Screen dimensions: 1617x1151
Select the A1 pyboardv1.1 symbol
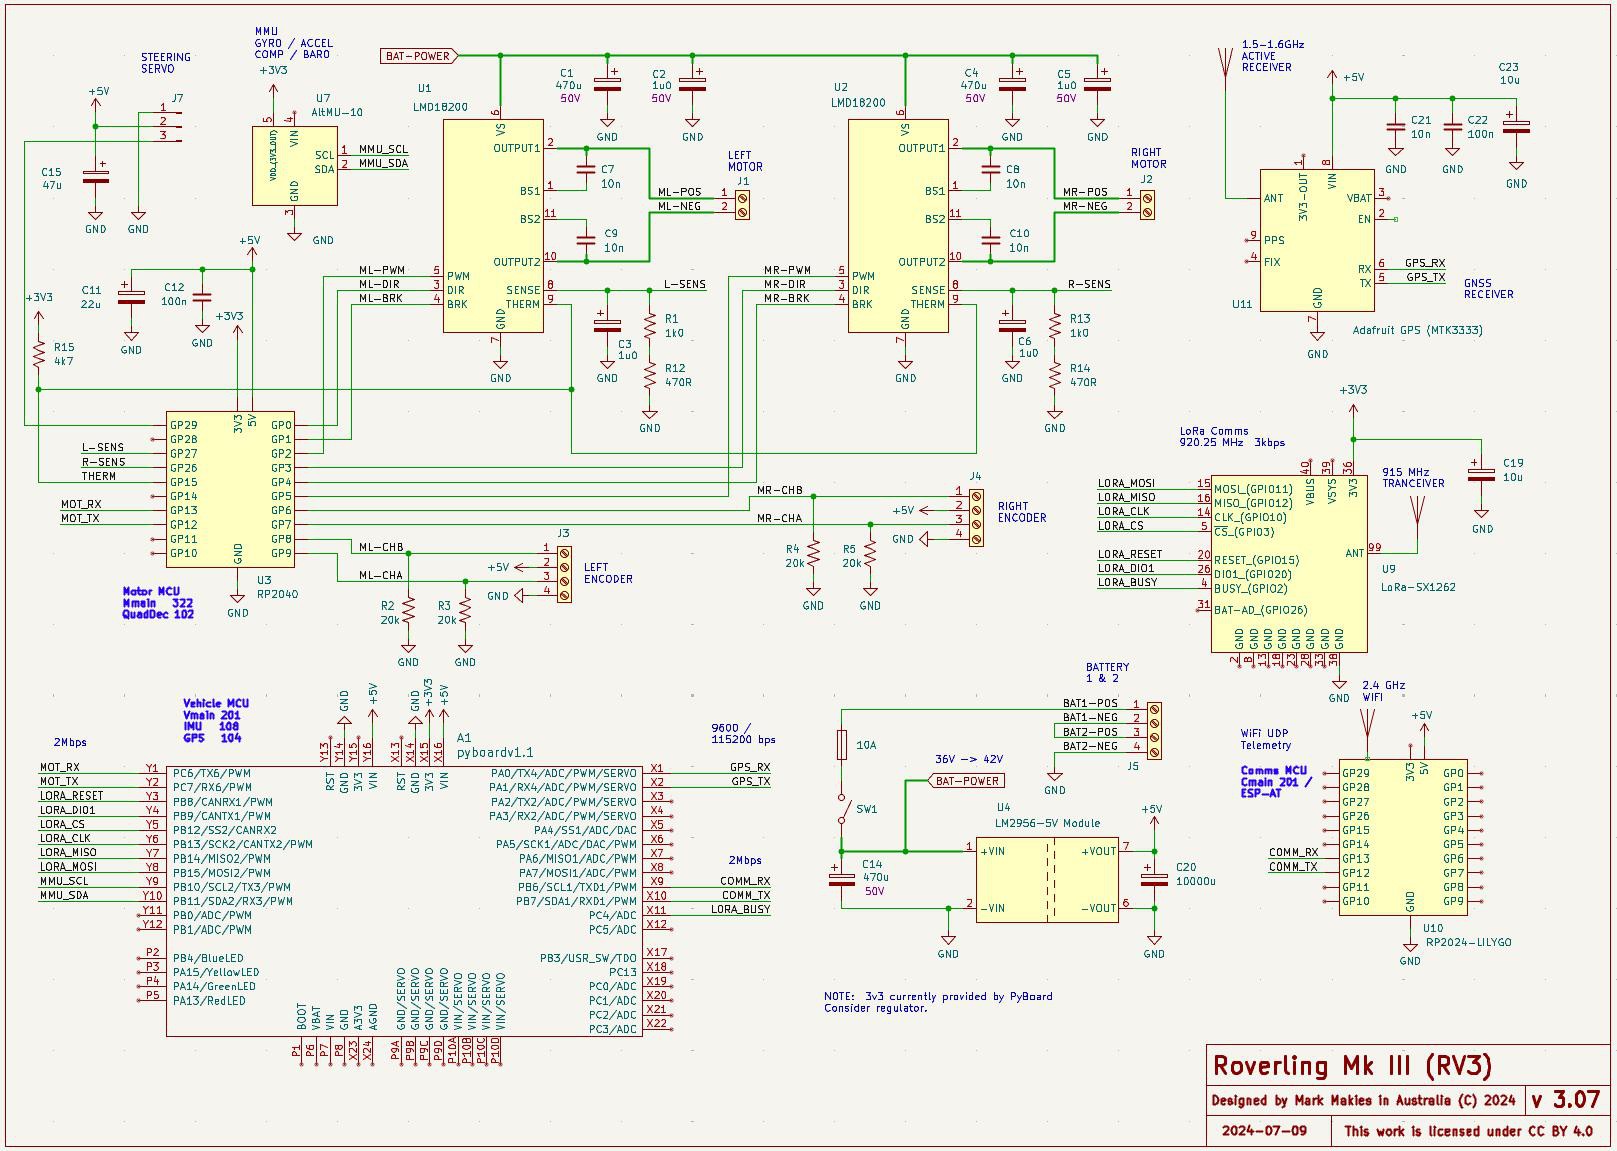pos(404,901)
